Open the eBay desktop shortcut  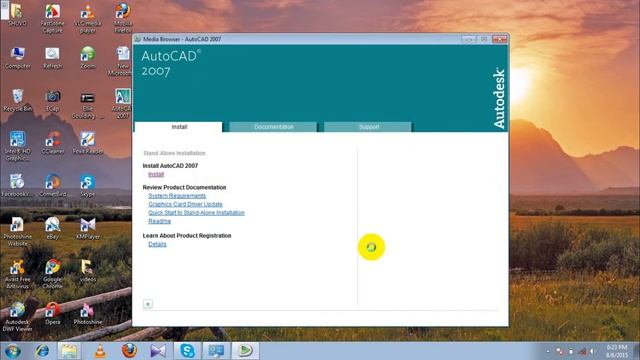click(52, 228)
